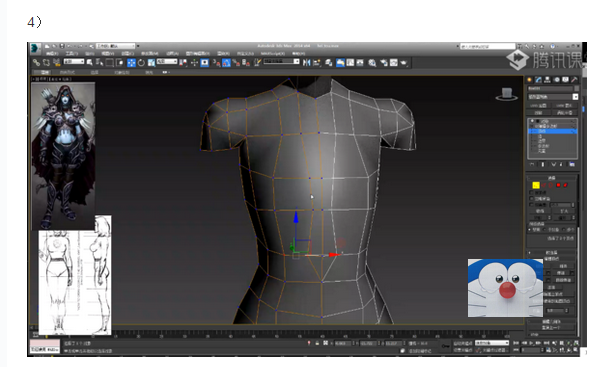The image size is (593, 367).
Task: Open the Select by Name dialog
Action: (x=99, y=62)
